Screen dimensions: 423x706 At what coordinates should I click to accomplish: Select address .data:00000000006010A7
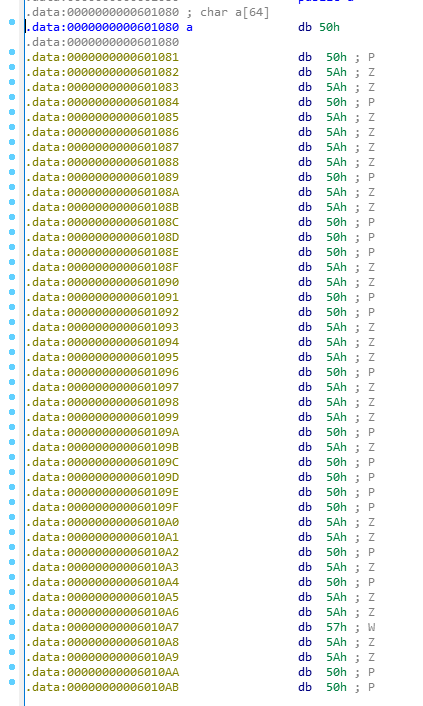pos(102,627)
